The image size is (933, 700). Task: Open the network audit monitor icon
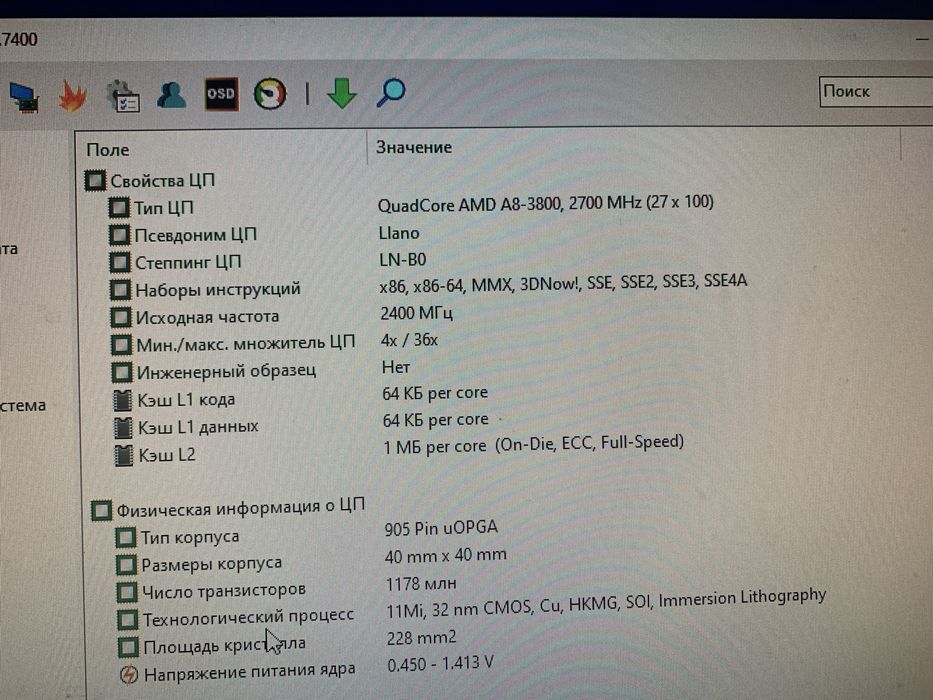pos(24,97)
